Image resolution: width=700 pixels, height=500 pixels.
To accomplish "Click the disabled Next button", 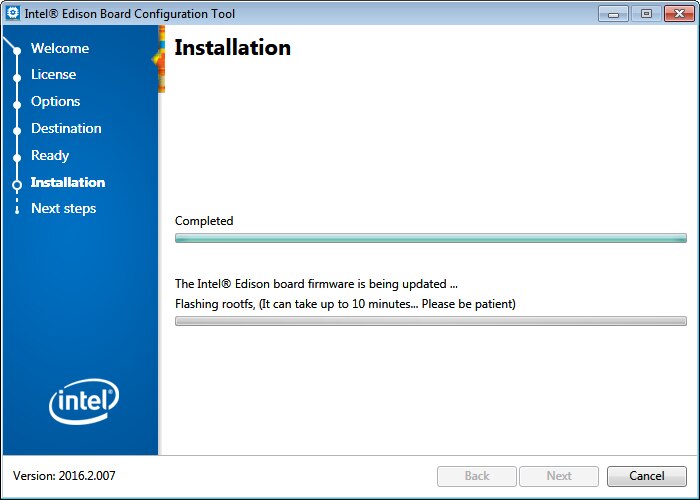I will (x=559, y=476).
